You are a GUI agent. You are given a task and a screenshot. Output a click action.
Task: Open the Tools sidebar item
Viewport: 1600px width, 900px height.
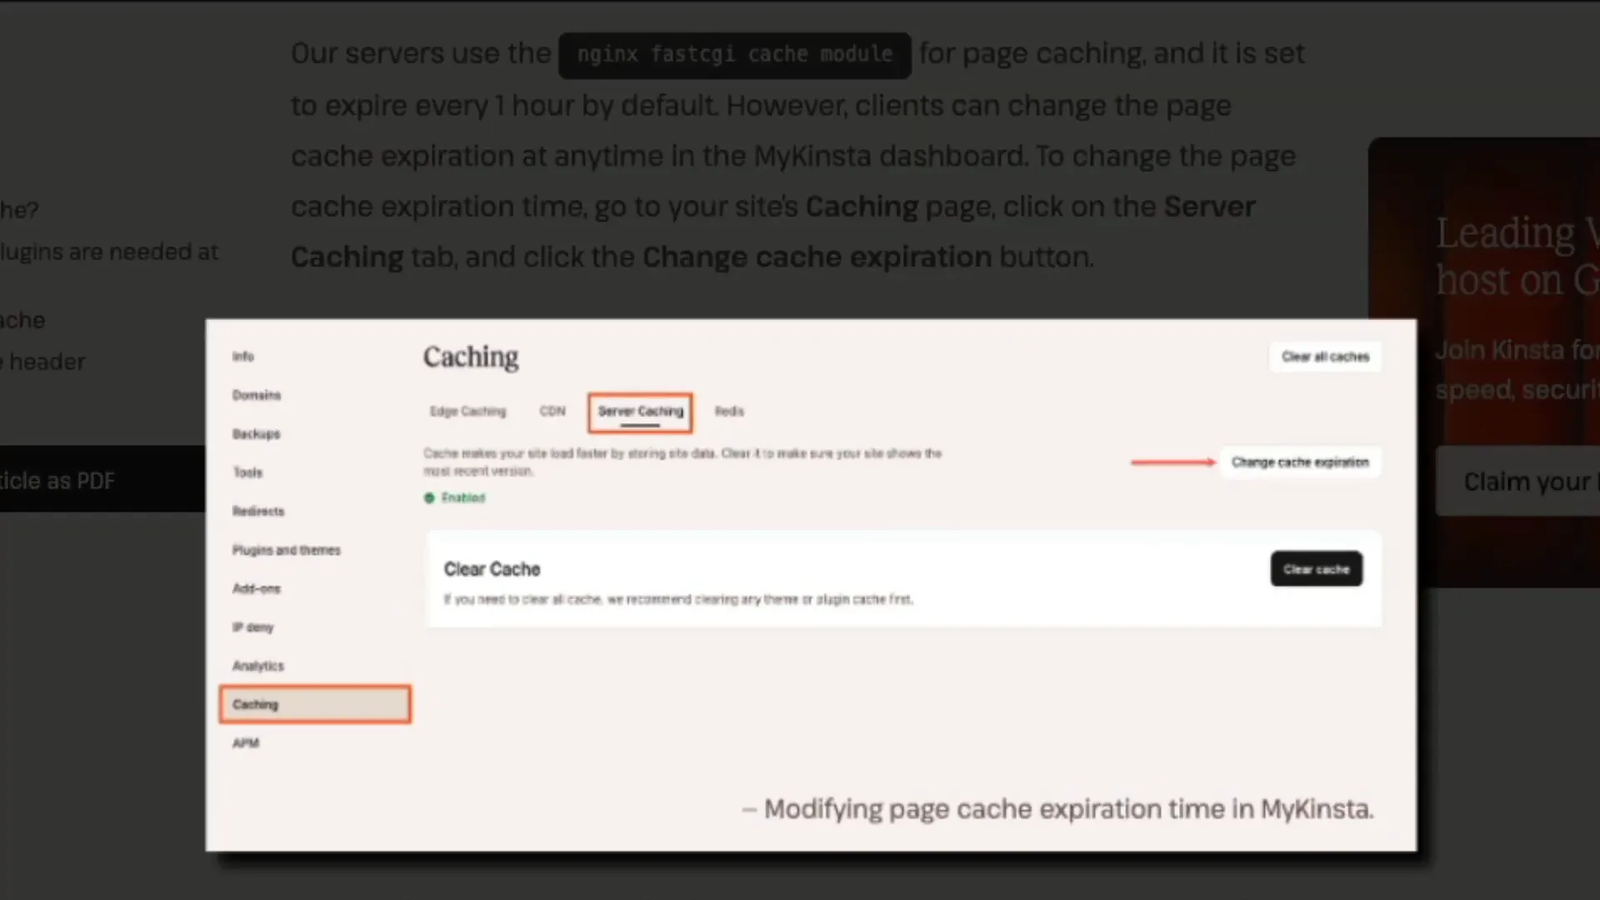(248, 472)
